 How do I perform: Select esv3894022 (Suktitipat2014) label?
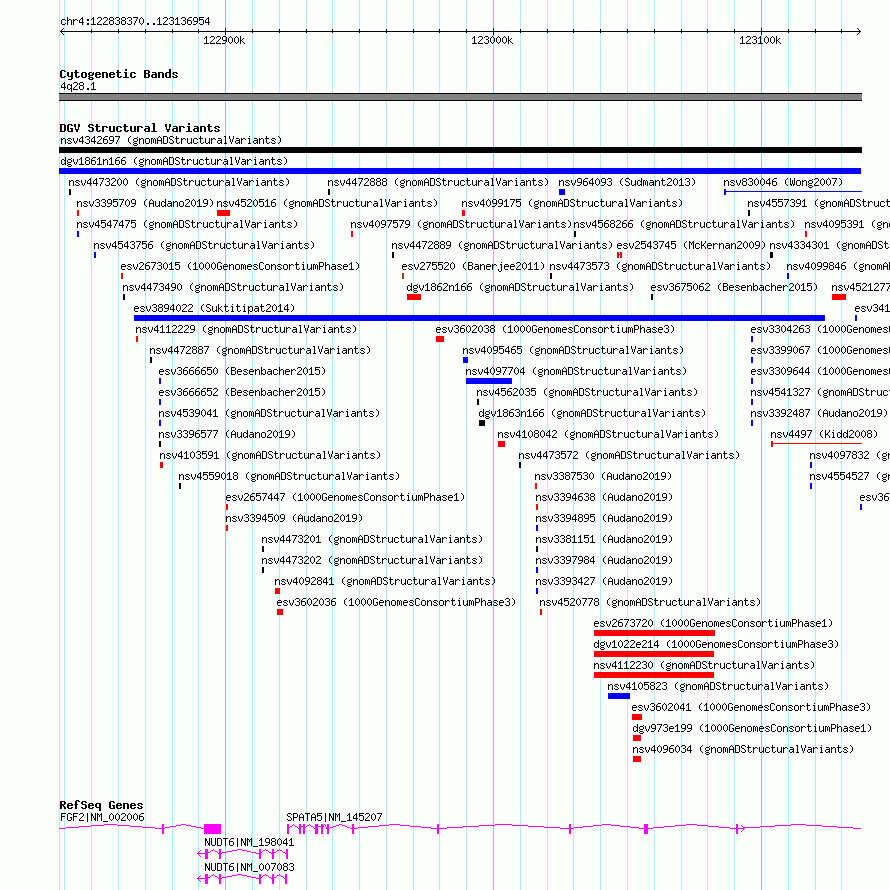pos(214,308)
